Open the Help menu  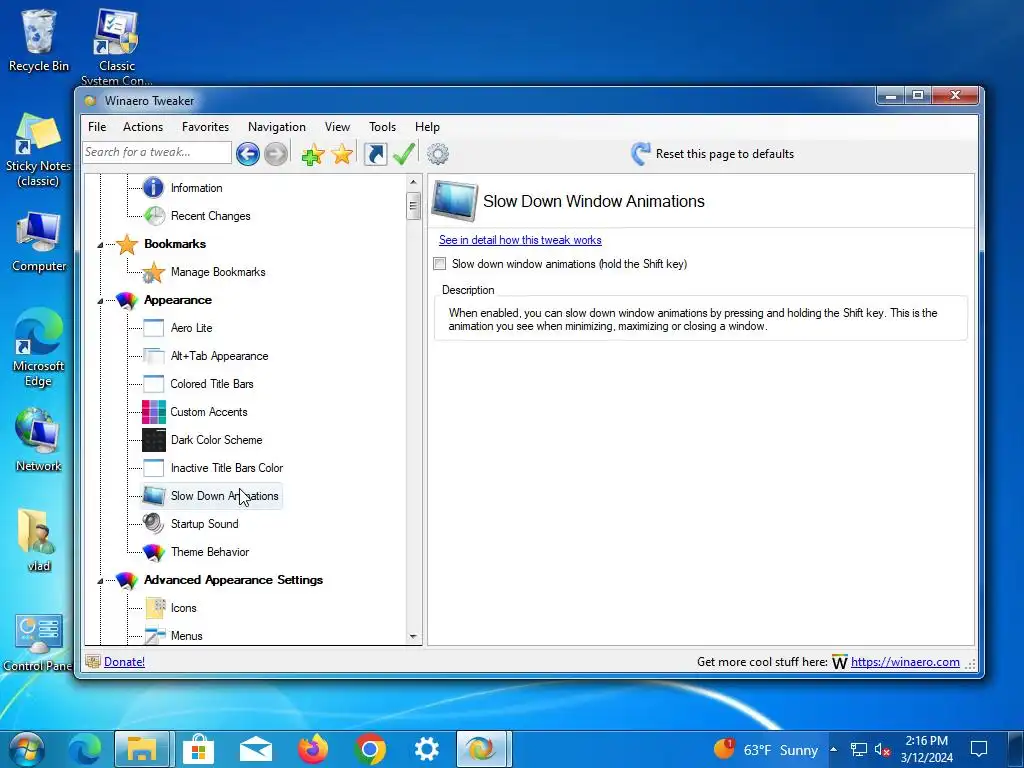[x=427, y=127]
